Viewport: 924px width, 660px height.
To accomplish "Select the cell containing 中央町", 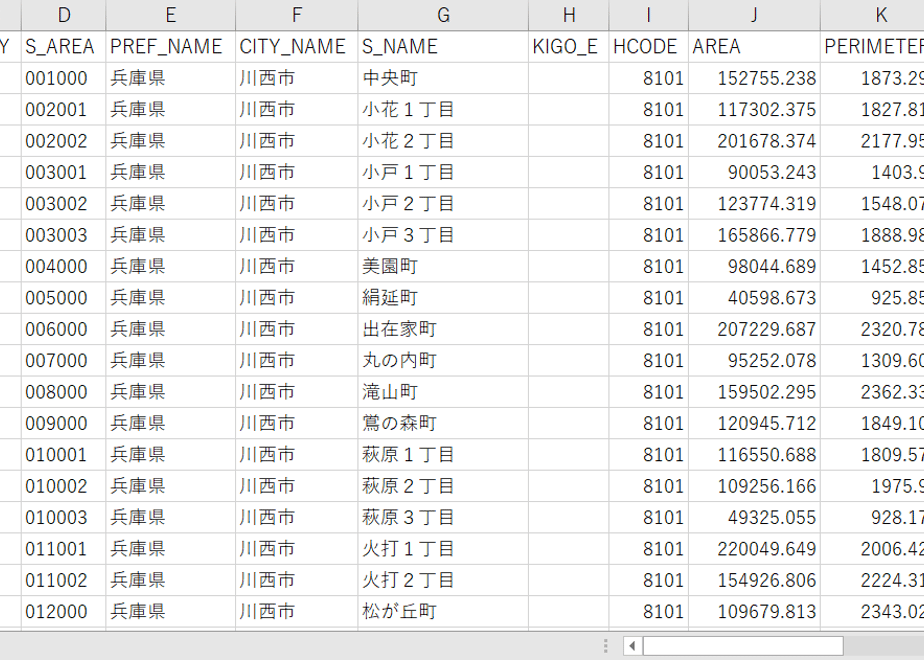I will point(443,78).
